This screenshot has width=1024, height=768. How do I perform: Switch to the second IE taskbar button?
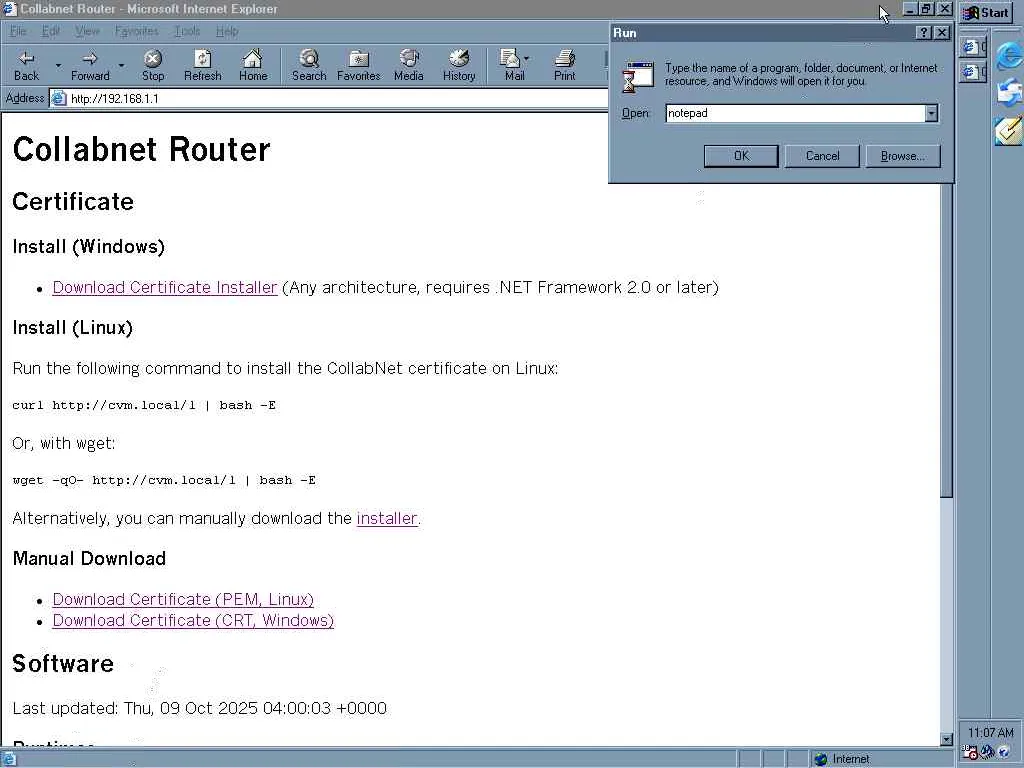coord(973,71)
